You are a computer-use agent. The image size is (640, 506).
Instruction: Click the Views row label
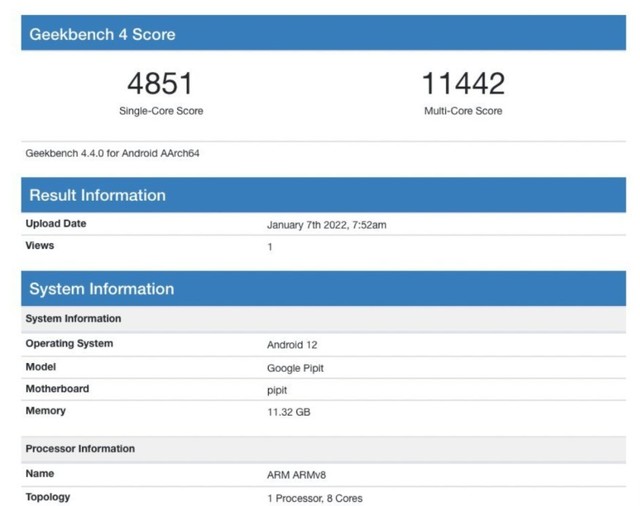pos(40,246)
